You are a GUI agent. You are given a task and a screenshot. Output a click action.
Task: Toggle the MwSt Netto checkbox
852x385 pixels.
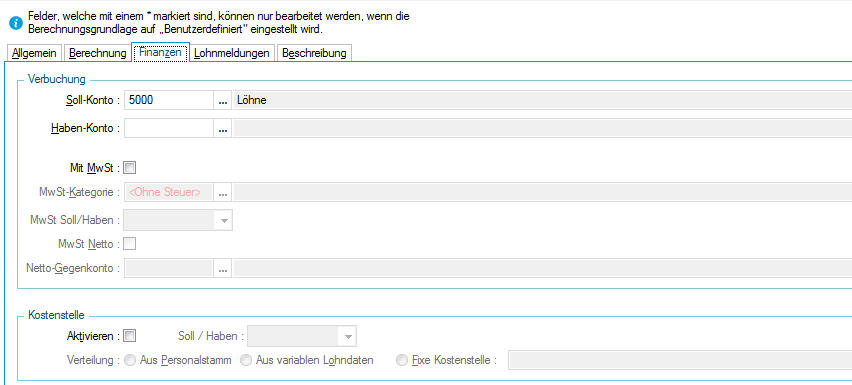click(x=130, y=244)
